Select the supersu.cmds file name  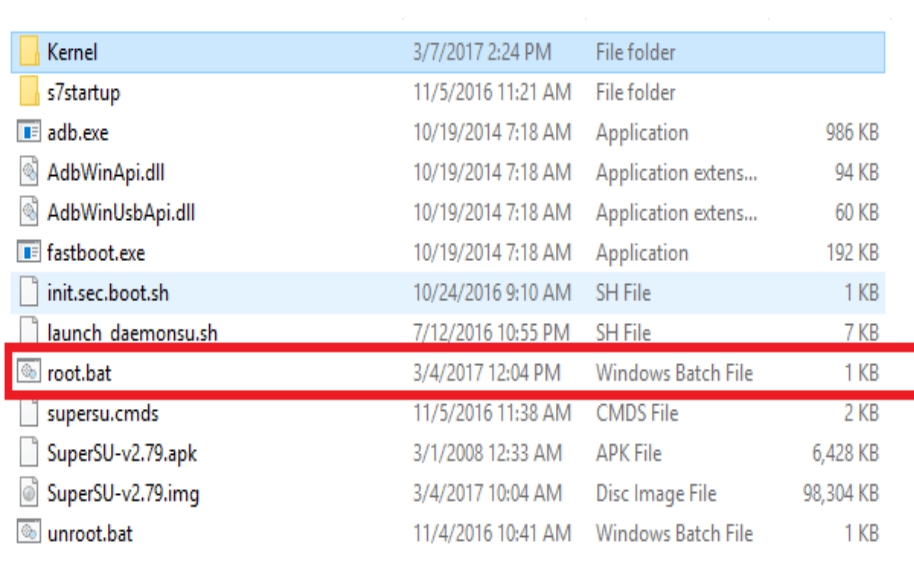coord(103,413)
